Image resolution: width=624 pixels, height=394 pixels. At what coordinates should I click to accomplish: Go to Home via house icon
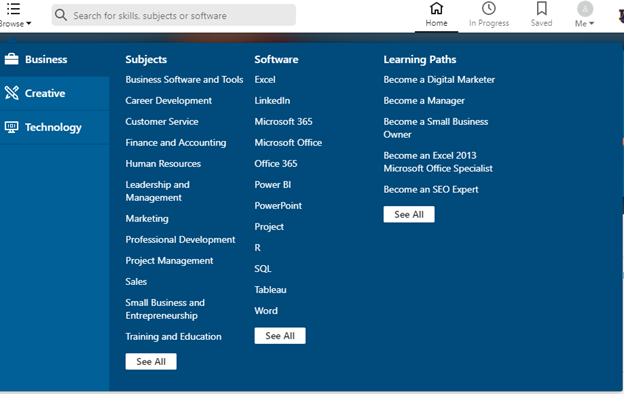436,8
